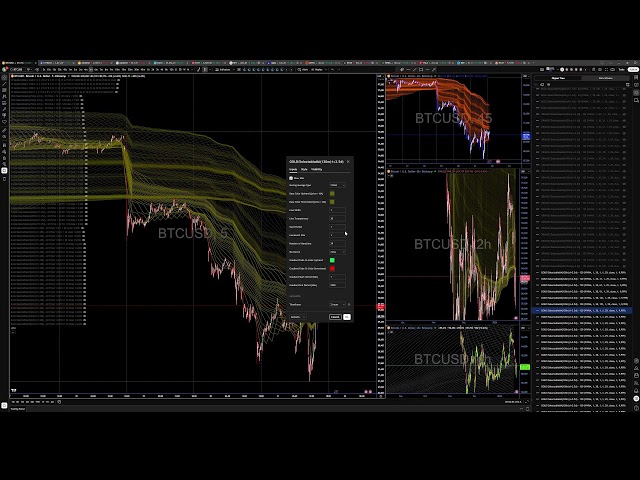Select the text annotation tool
640x480 pixels.
[x=4, y=116]
